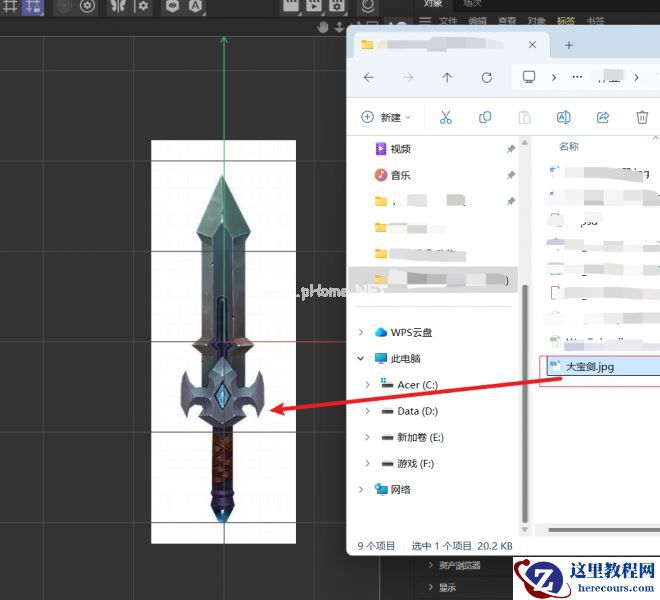
Task: Expand the 资产浏览器 panel section
Action: [431, 565]
